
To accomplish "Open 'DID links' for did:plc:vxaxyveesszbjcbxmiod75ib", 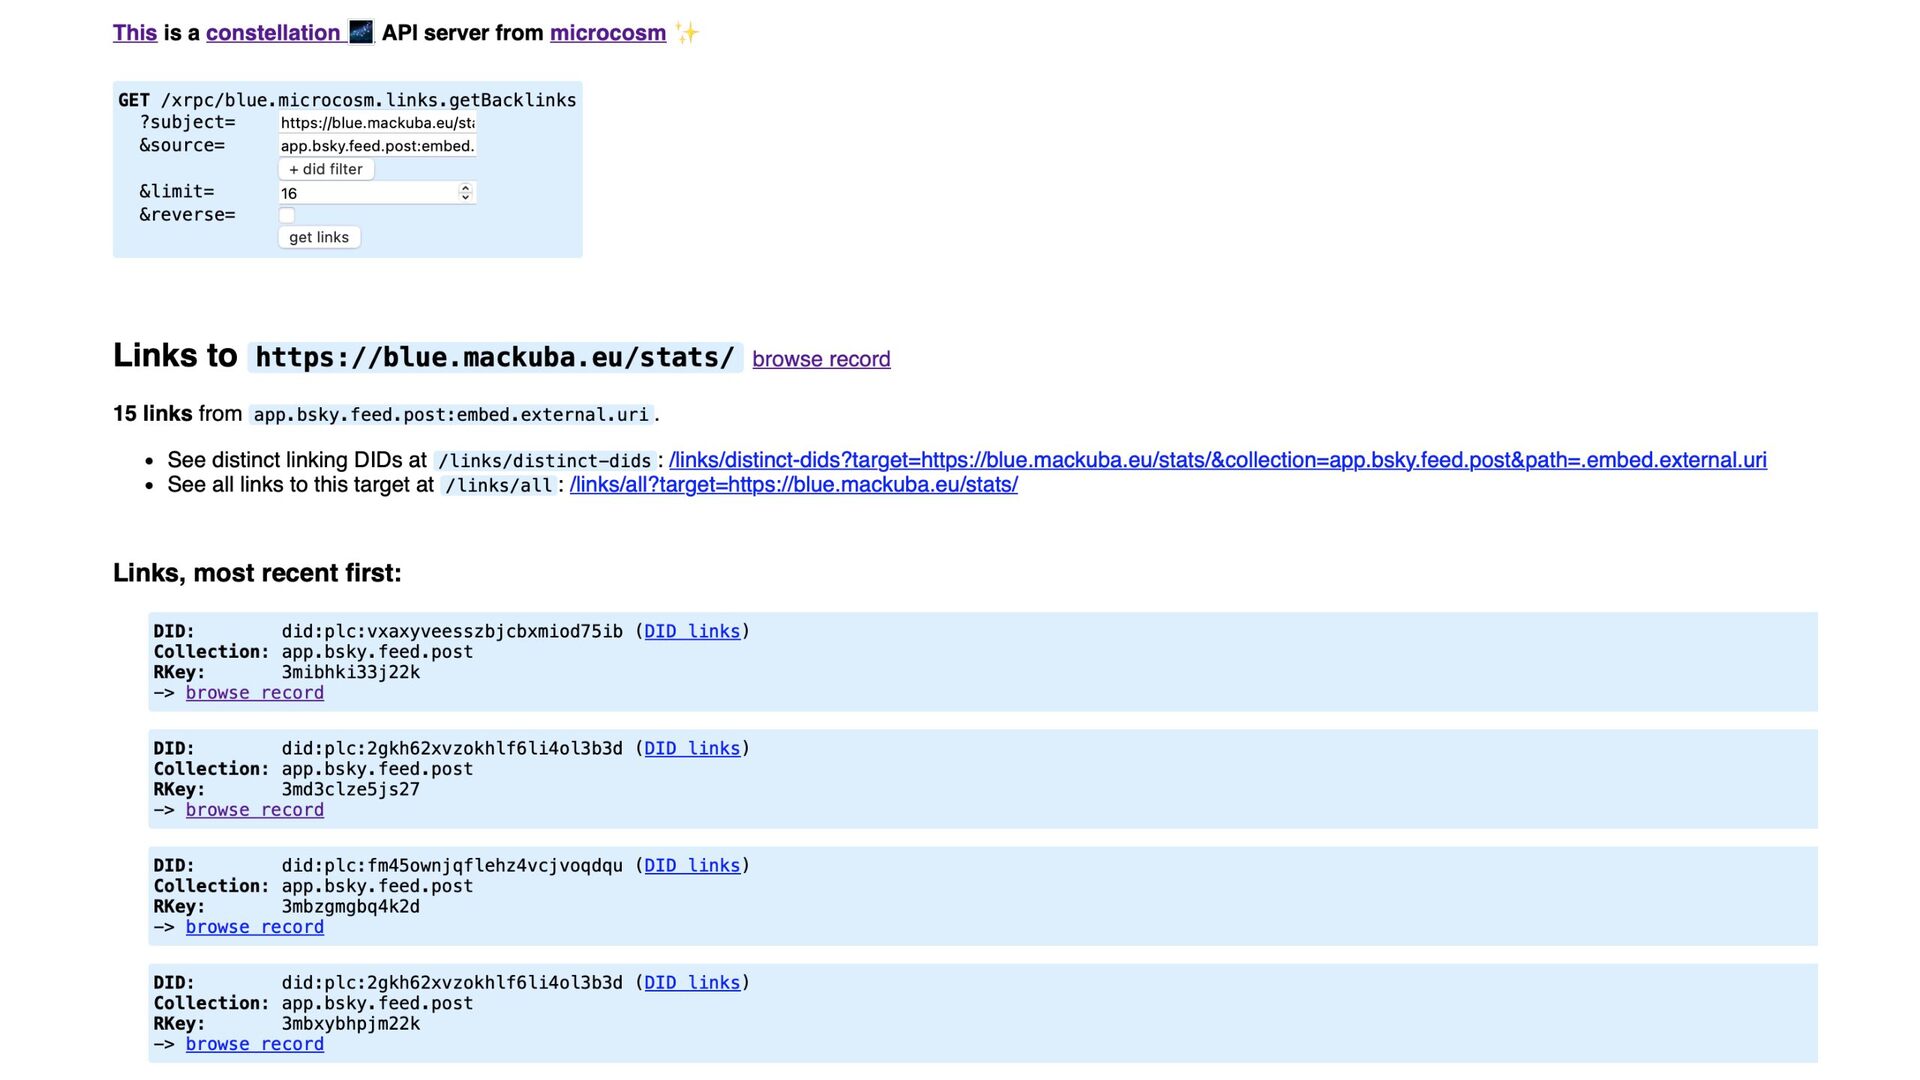I will click(x=692, y=631).
